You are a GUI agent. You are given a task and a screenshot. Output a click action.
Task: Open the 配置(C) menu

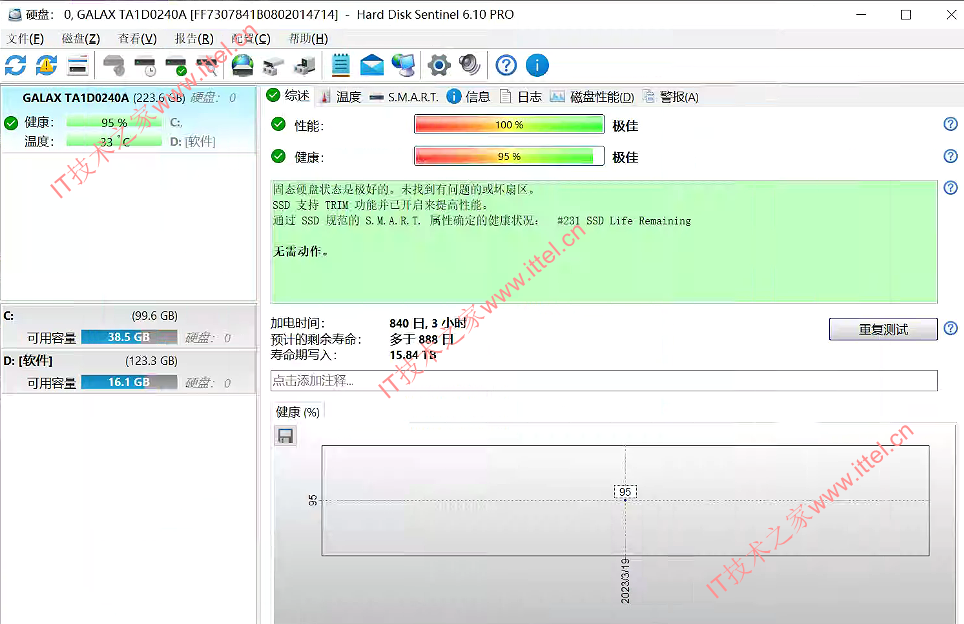coord(251,39)
